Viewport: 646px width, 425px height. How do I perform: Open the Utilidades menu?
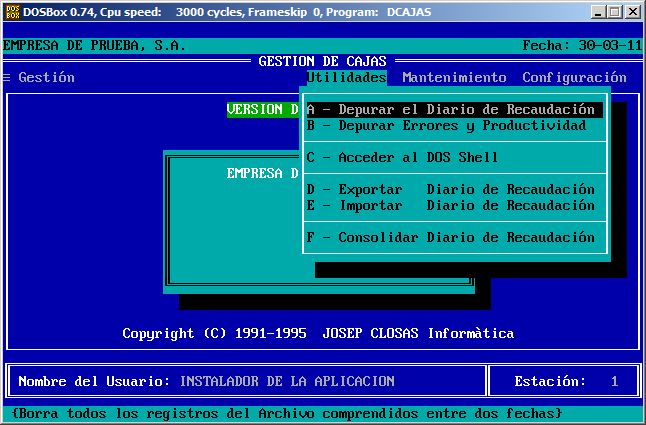346,77
